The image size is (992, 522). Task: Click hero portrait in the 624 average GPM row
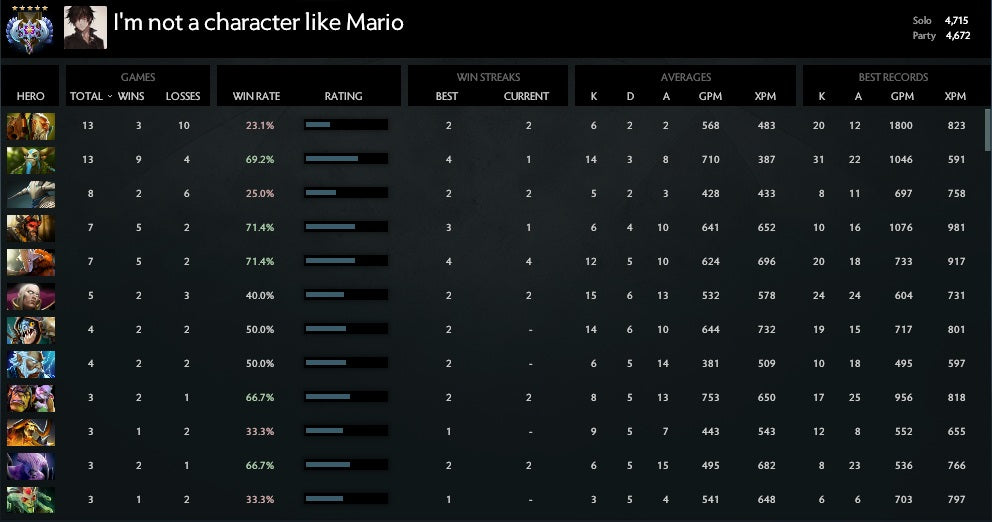coord(31,262)
